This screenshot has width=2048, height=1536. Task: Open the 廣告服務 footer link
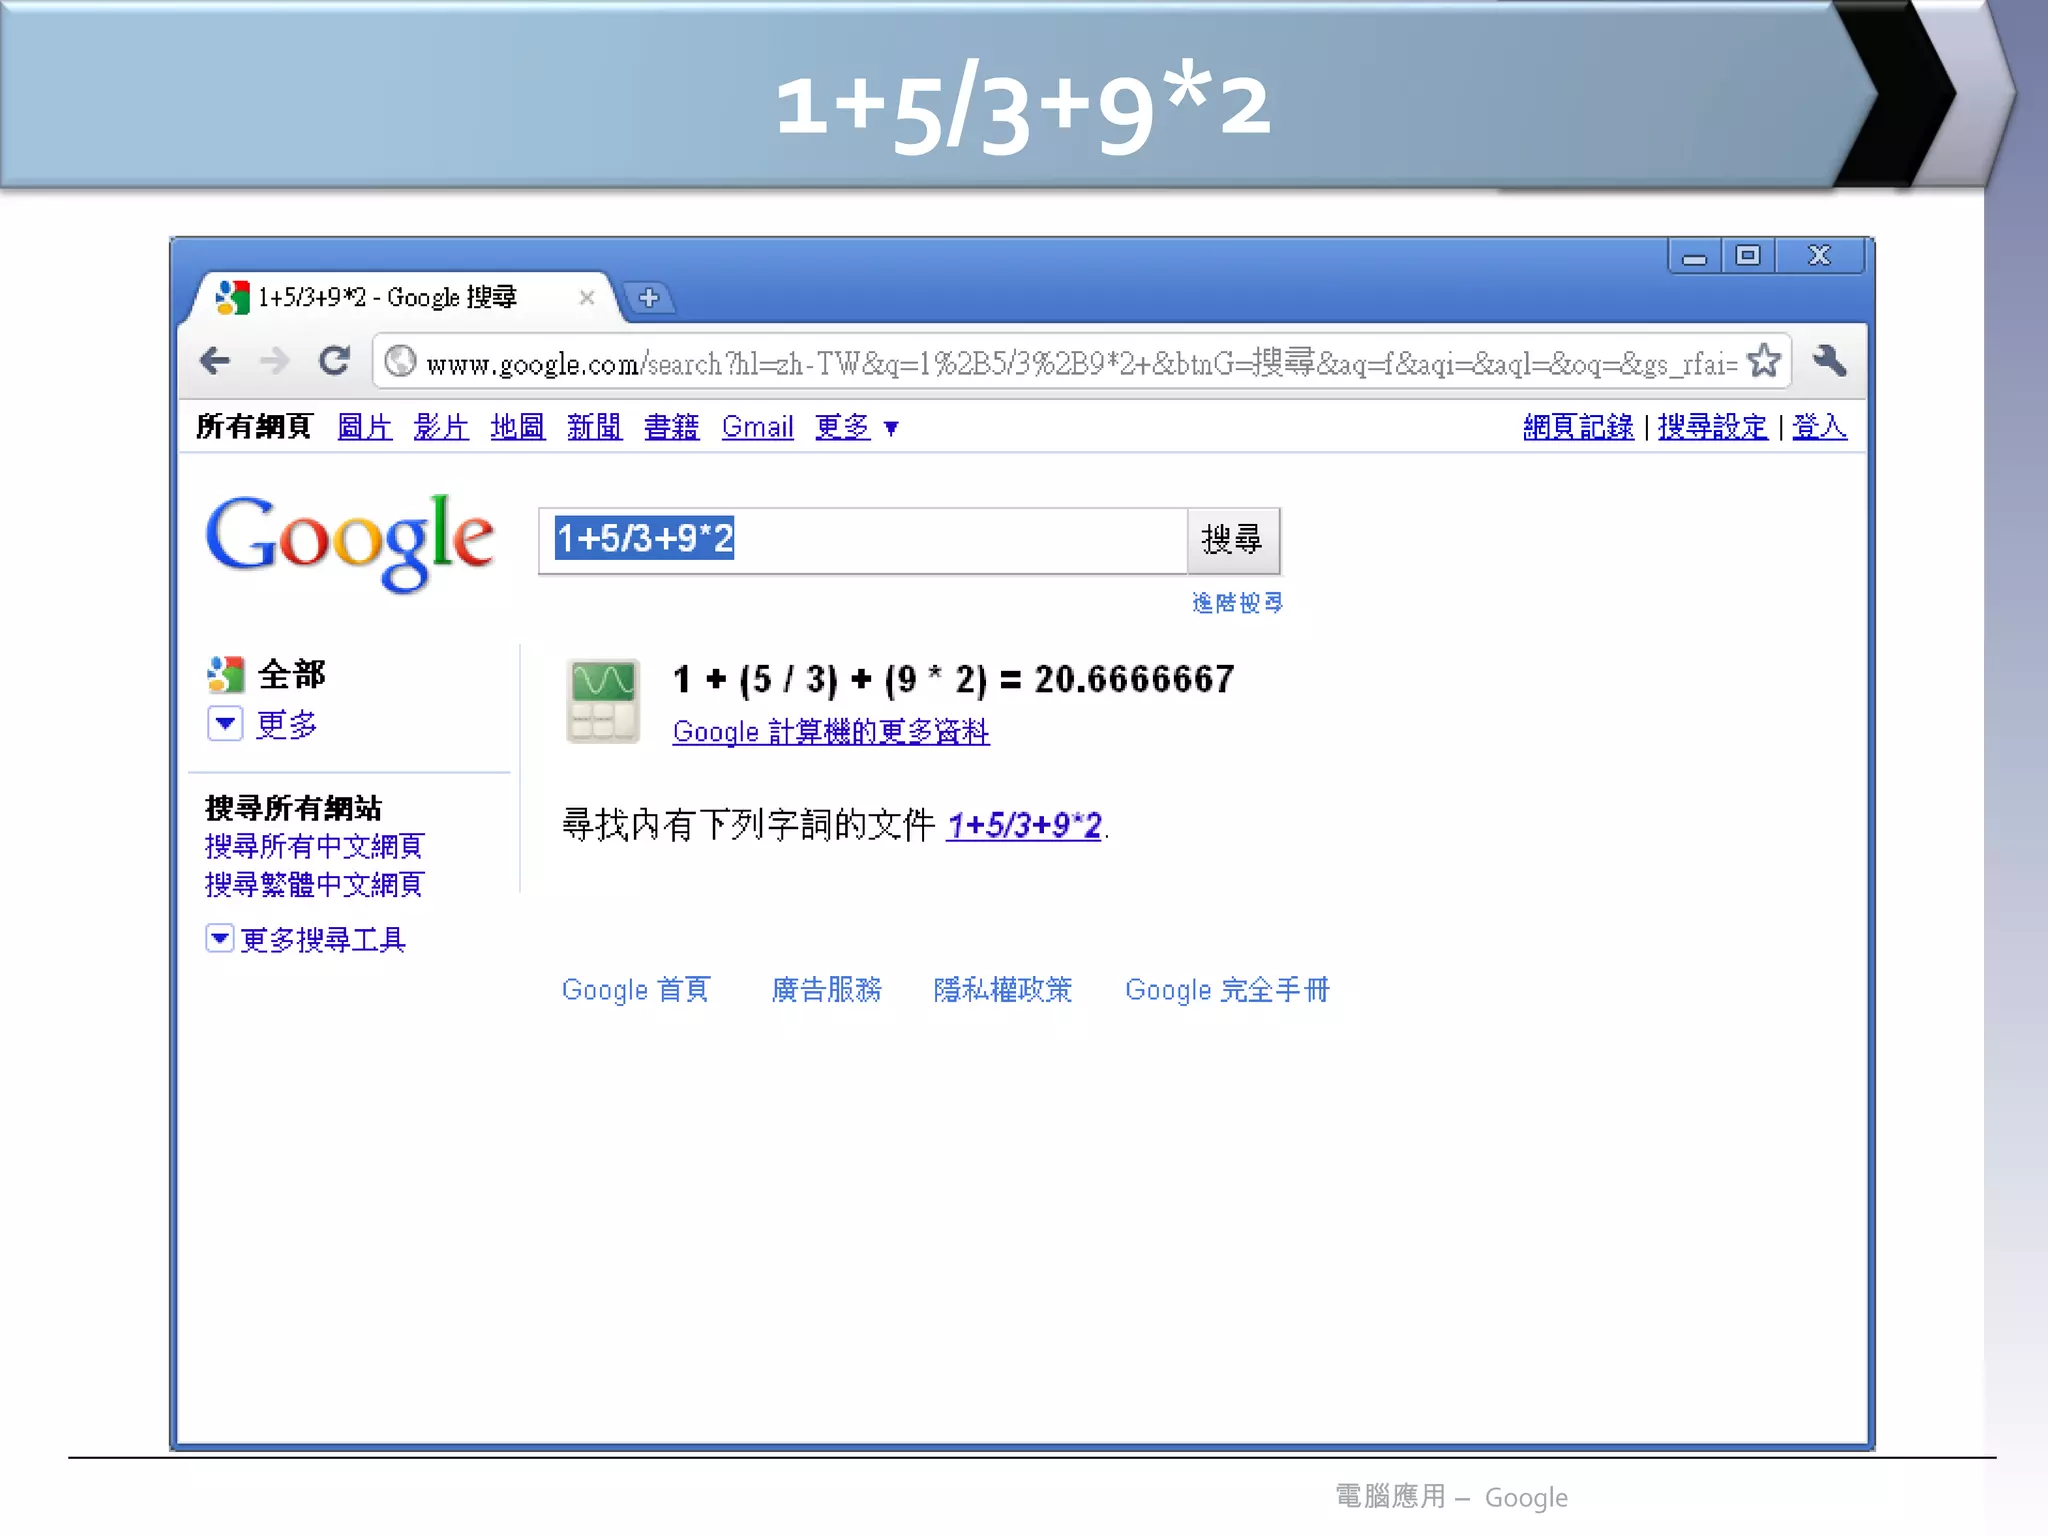coord(826,990)
